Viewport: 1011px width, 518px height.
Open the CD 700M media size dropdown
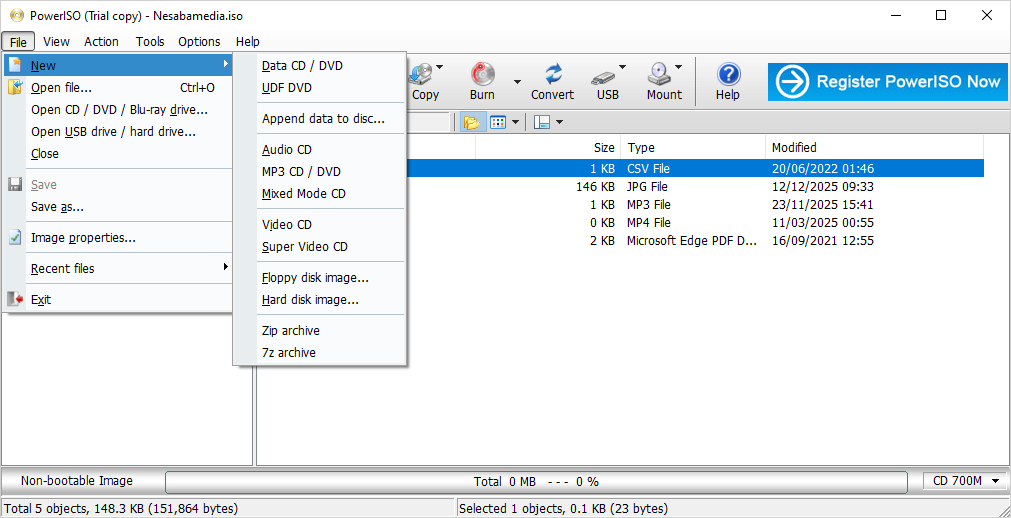click(964, 481)
